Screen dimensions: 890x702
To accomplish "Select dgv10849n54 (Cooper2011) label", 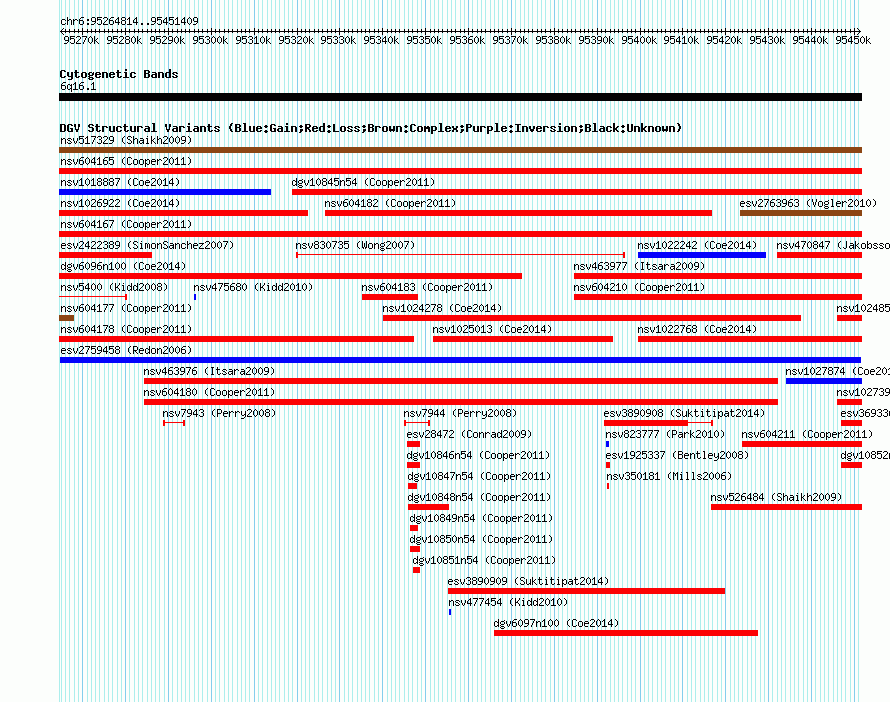I will pyautogui.click(x=481, y=518).
